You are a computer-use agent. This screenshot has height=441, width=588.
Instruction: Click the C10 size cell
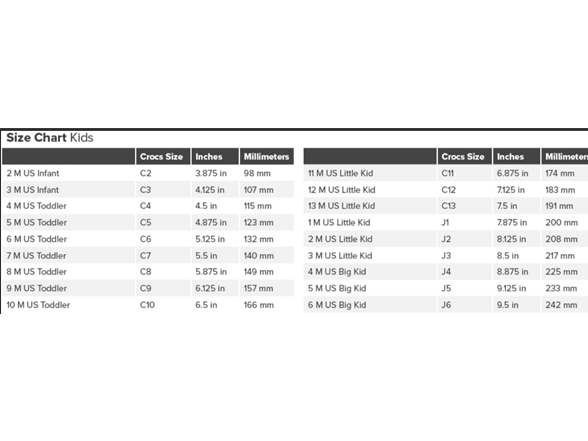click(163, 305)
